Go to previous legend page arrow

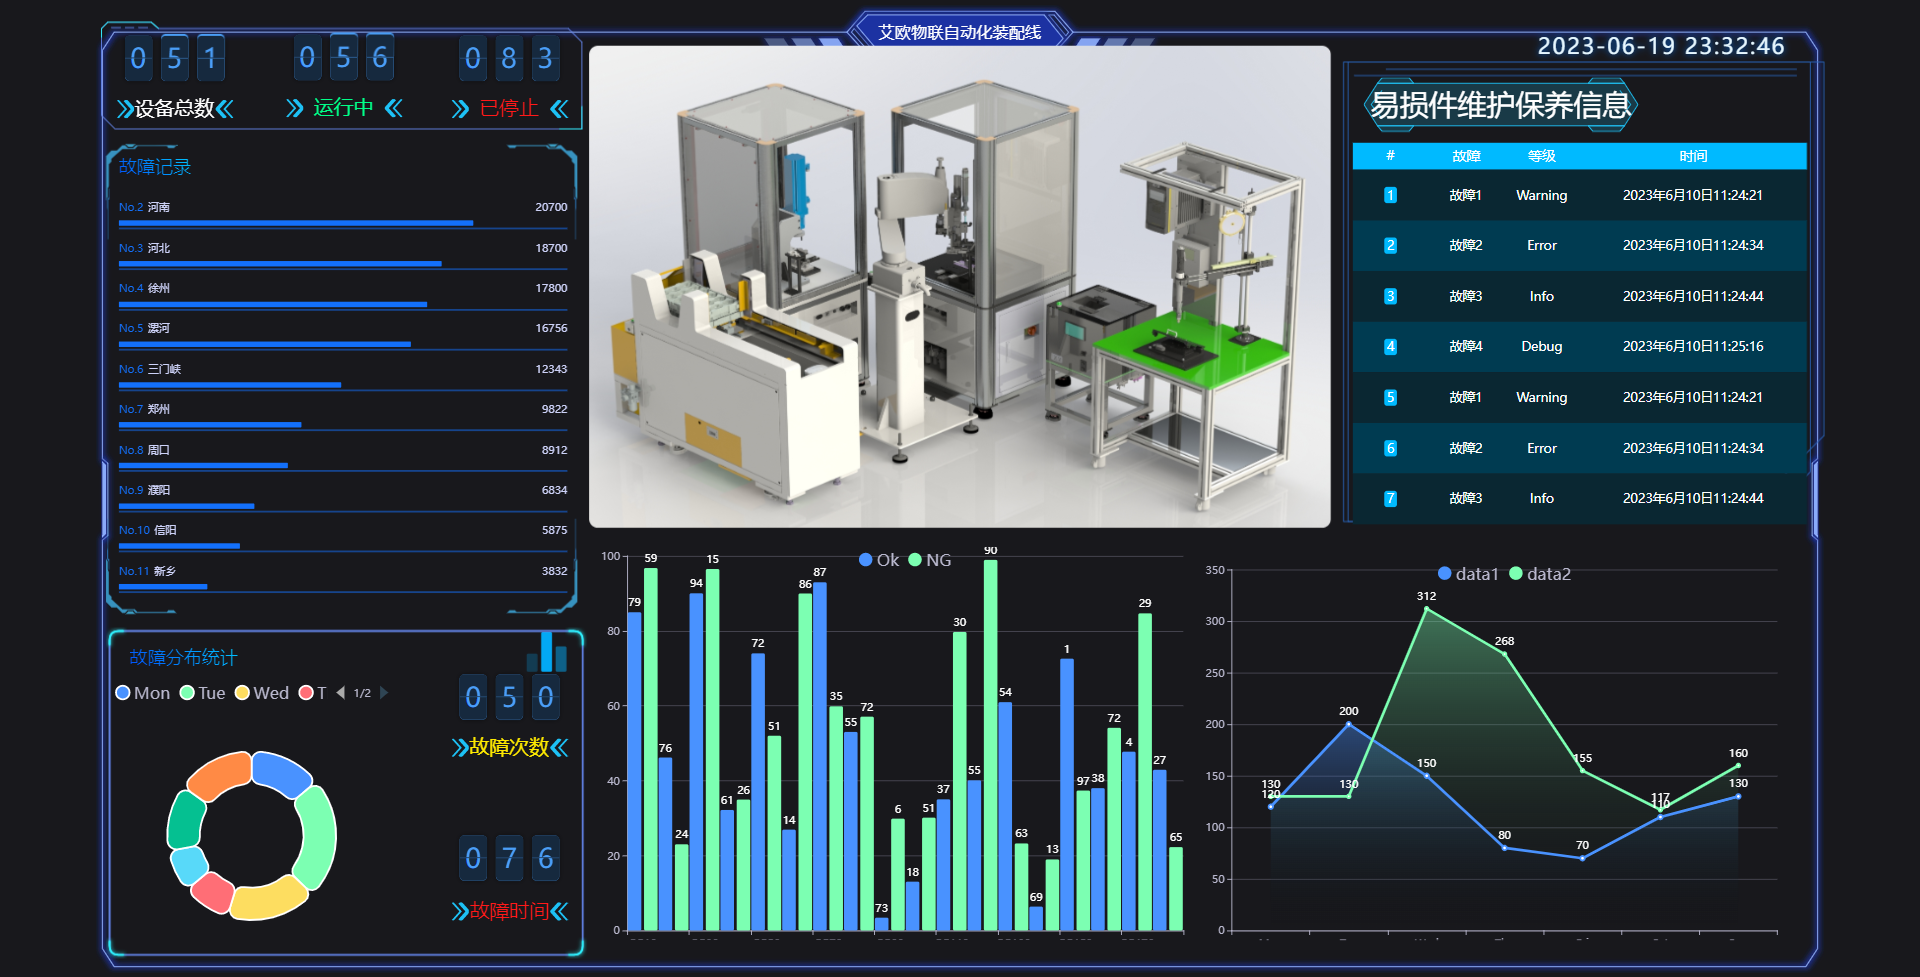pos(340,693)
